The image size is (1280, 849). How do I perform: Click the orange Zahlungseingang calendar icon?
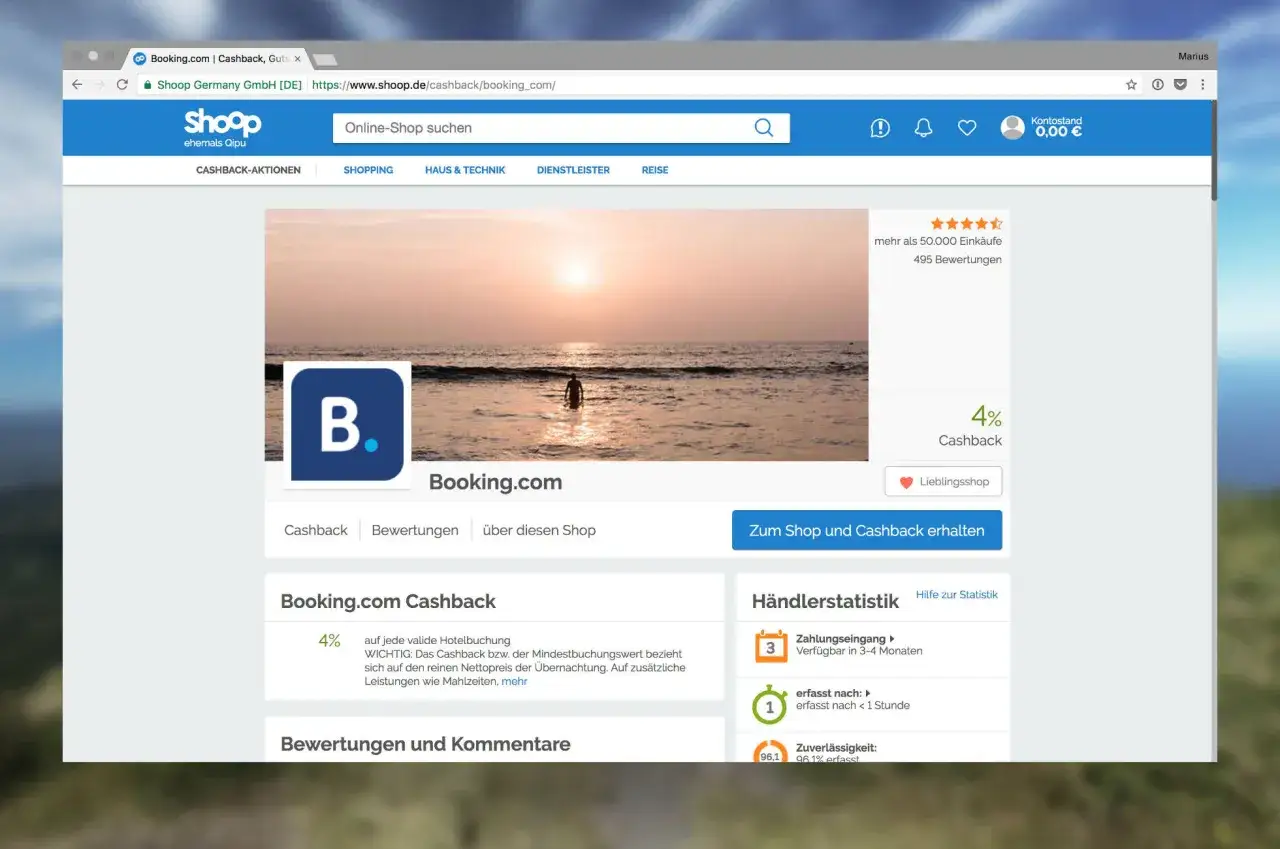tap(768, 646)
